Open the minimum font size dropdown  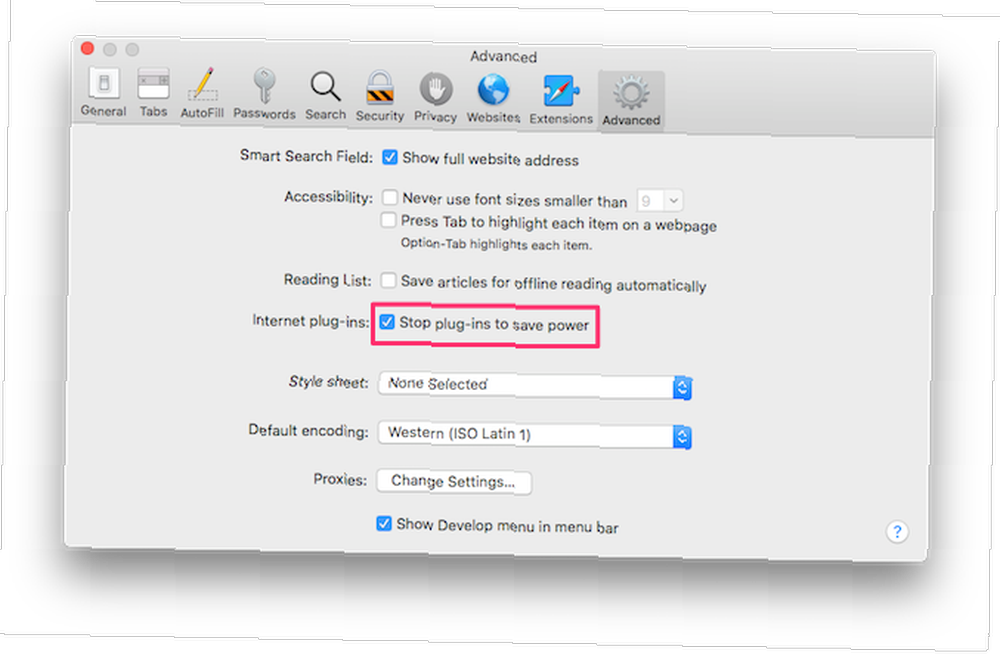tap(659, 201)
